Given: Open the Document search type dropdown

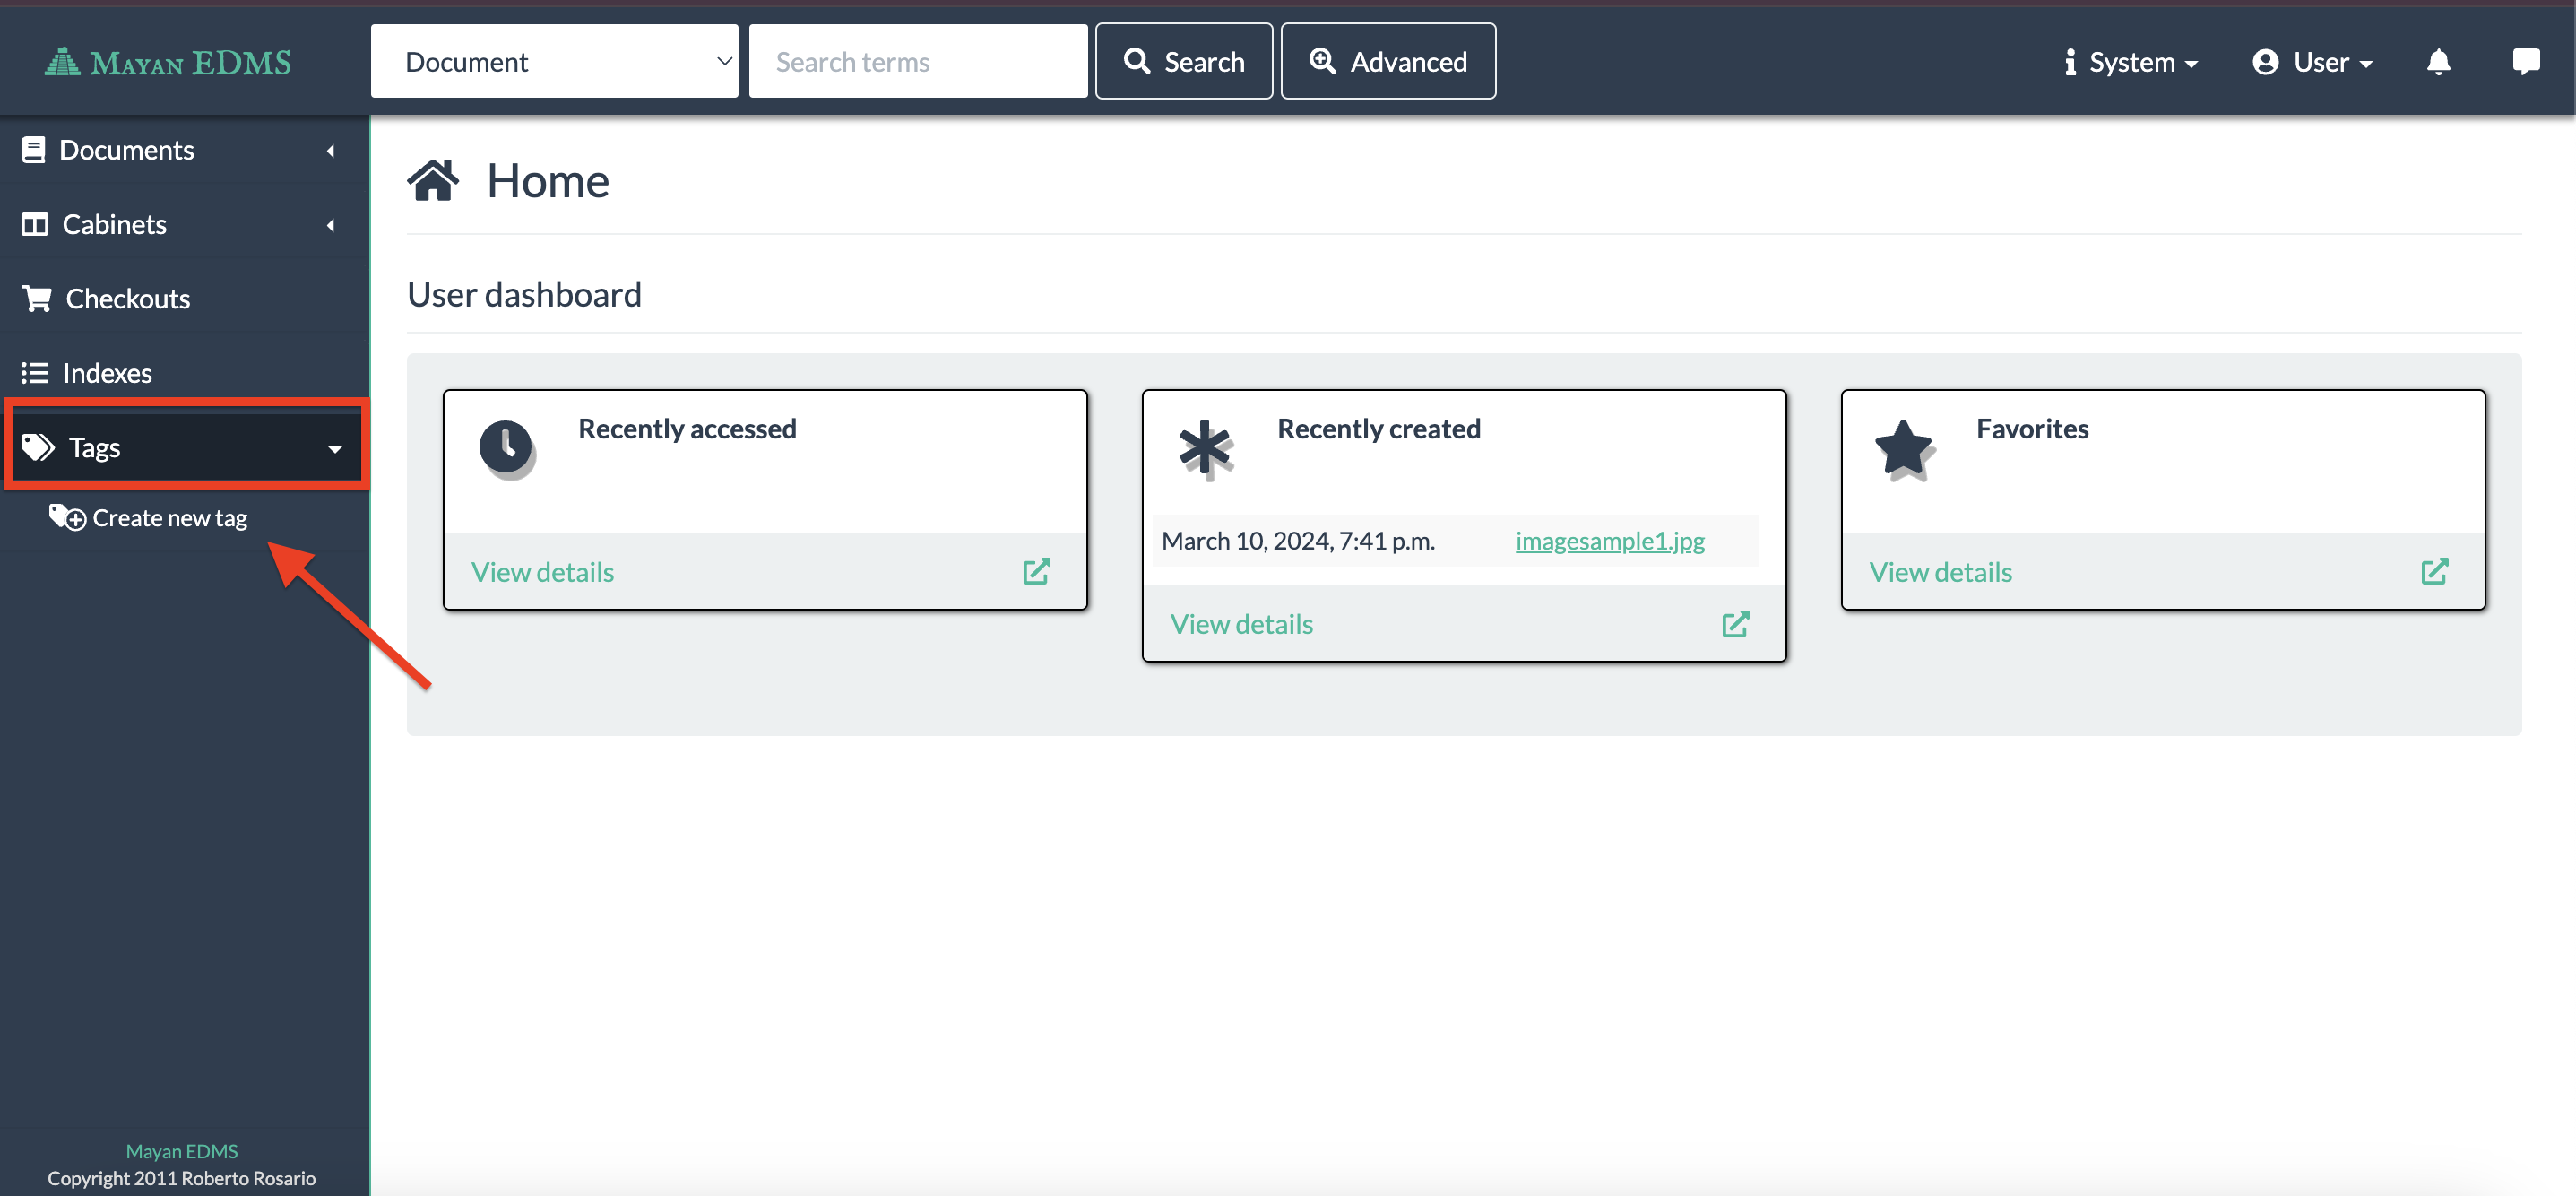Looking at the screenshot, I should click(x=554, y=62).
